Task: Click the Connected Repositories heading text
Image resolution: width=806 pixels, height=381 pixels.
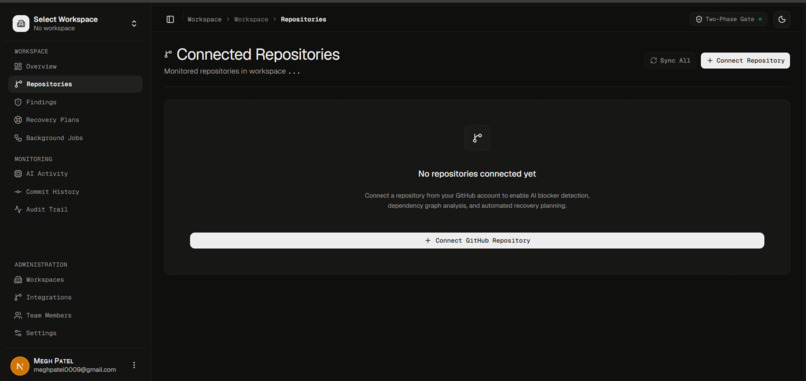Action: (x=258, y=55)
